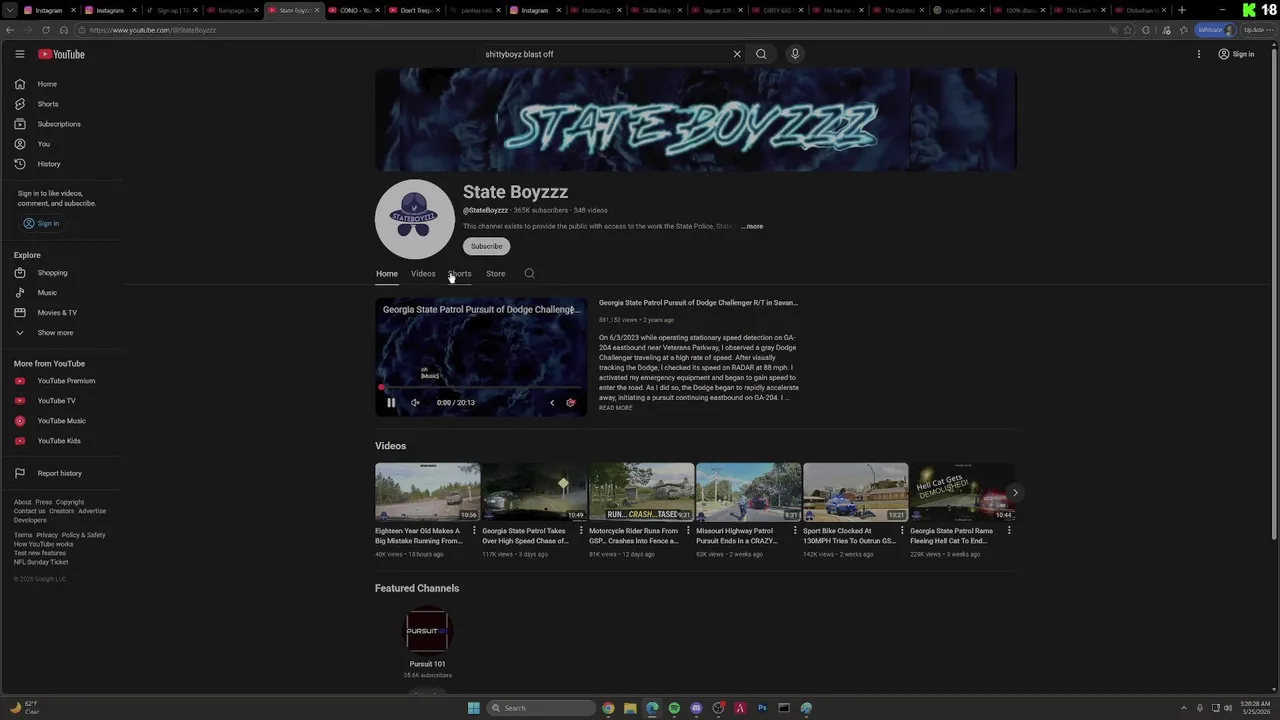Switch to the channel Shorts tab
This screenshot has height=720, width=1280.
(x=460, y=274)
